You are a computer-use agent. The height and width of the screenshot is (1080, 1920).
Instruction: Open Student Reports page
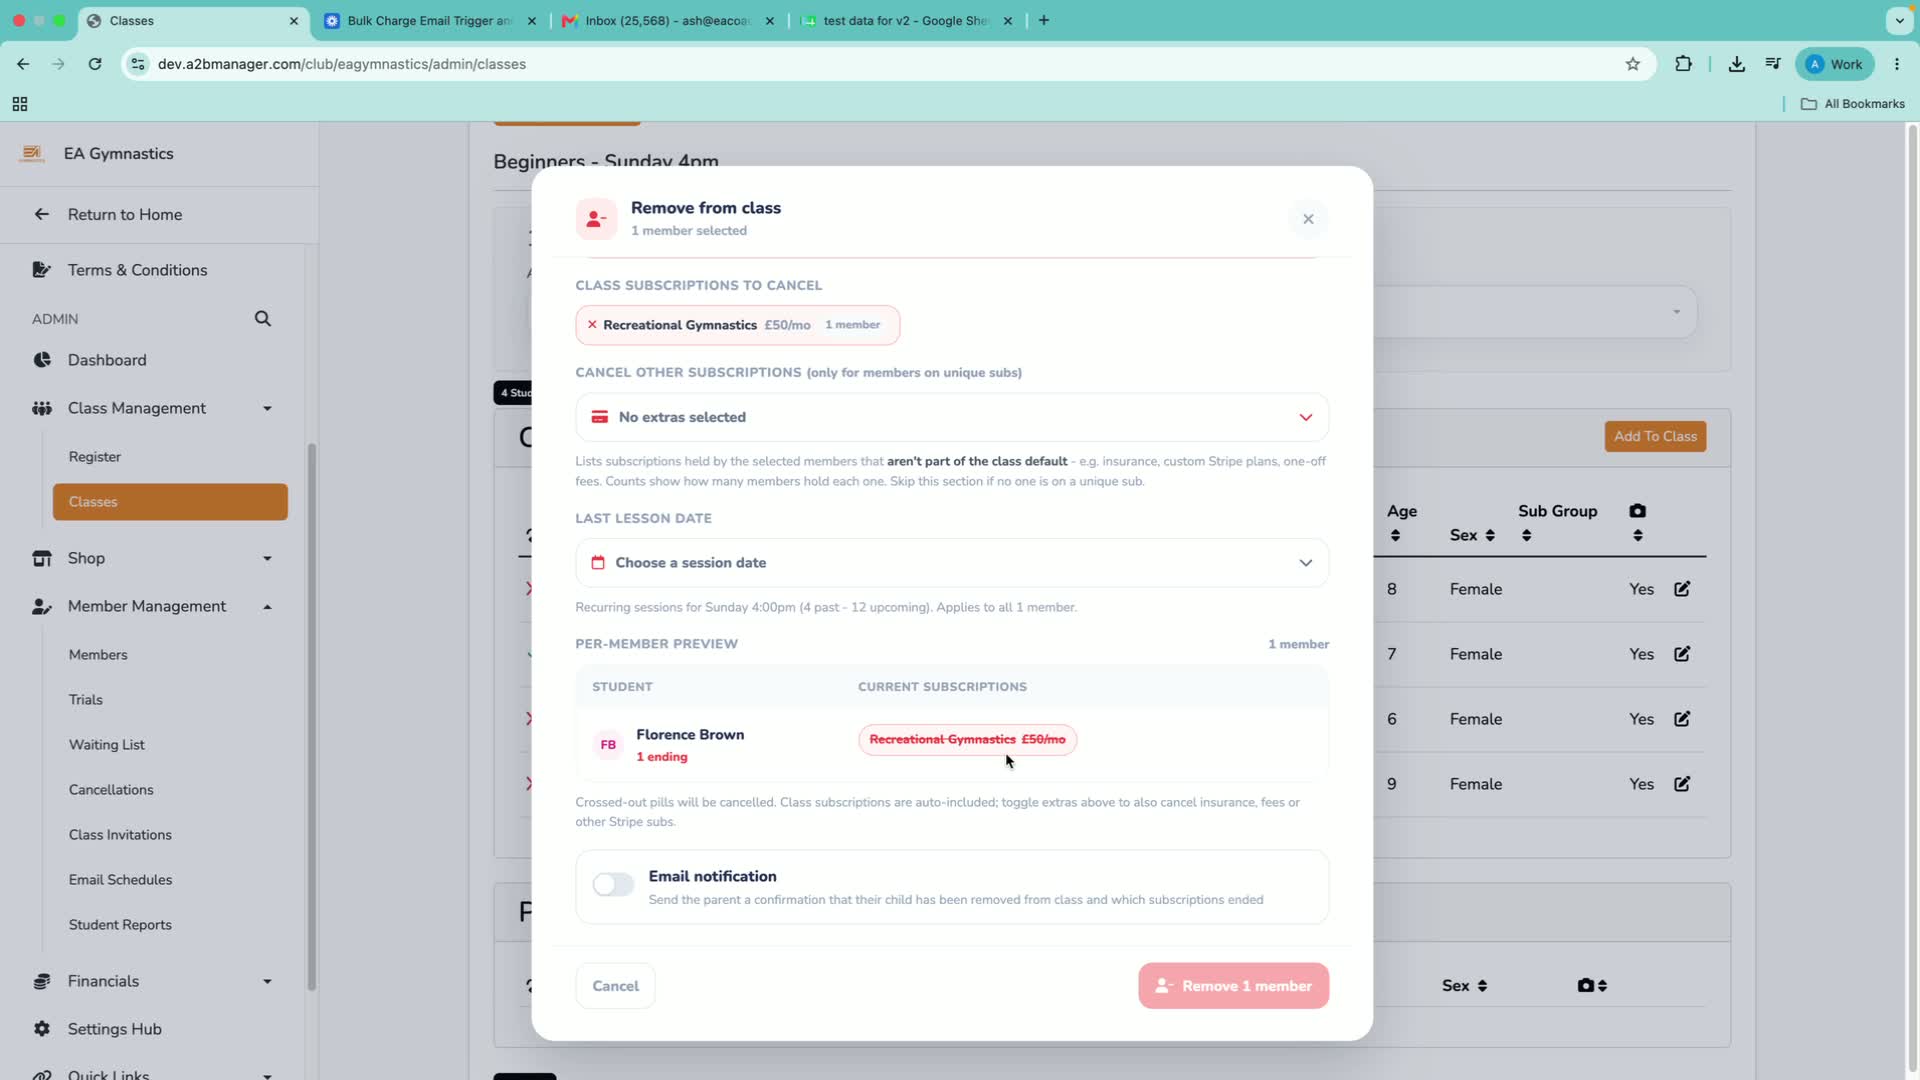point(120,925)
